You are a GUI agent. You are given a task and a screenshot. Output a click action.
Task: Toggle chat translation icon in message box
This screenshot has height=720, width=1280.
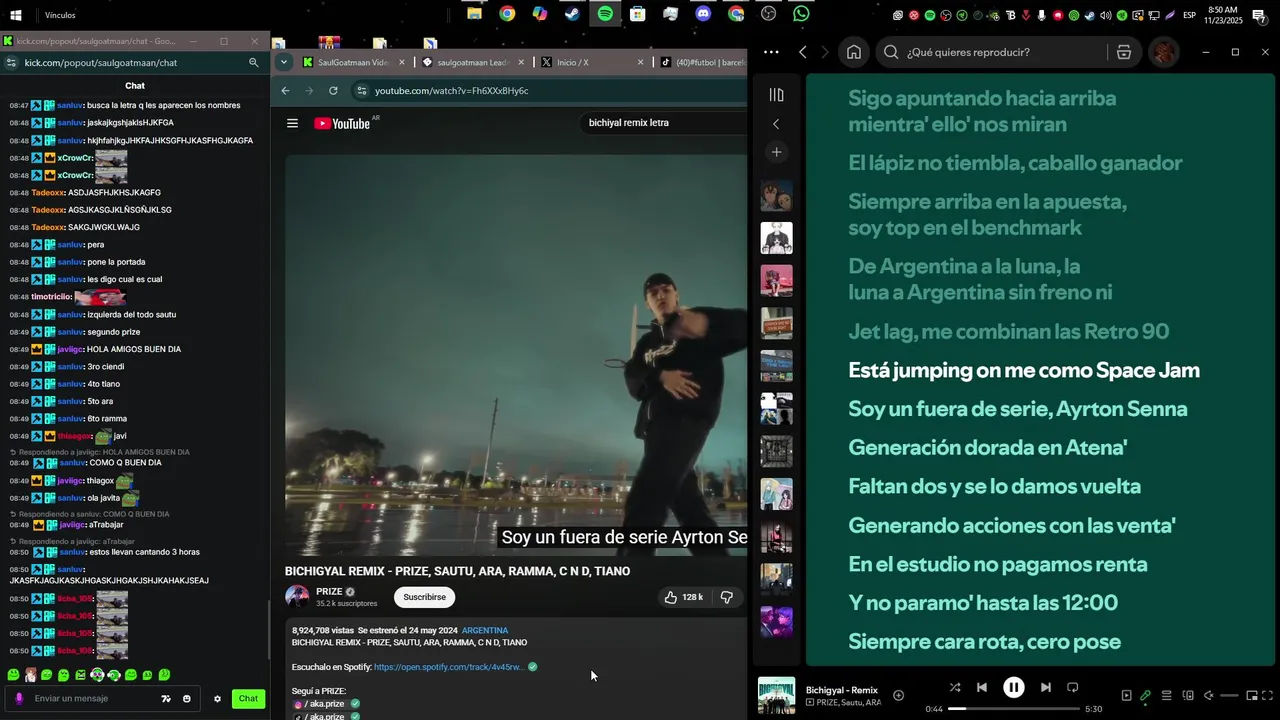coord(166,699)
